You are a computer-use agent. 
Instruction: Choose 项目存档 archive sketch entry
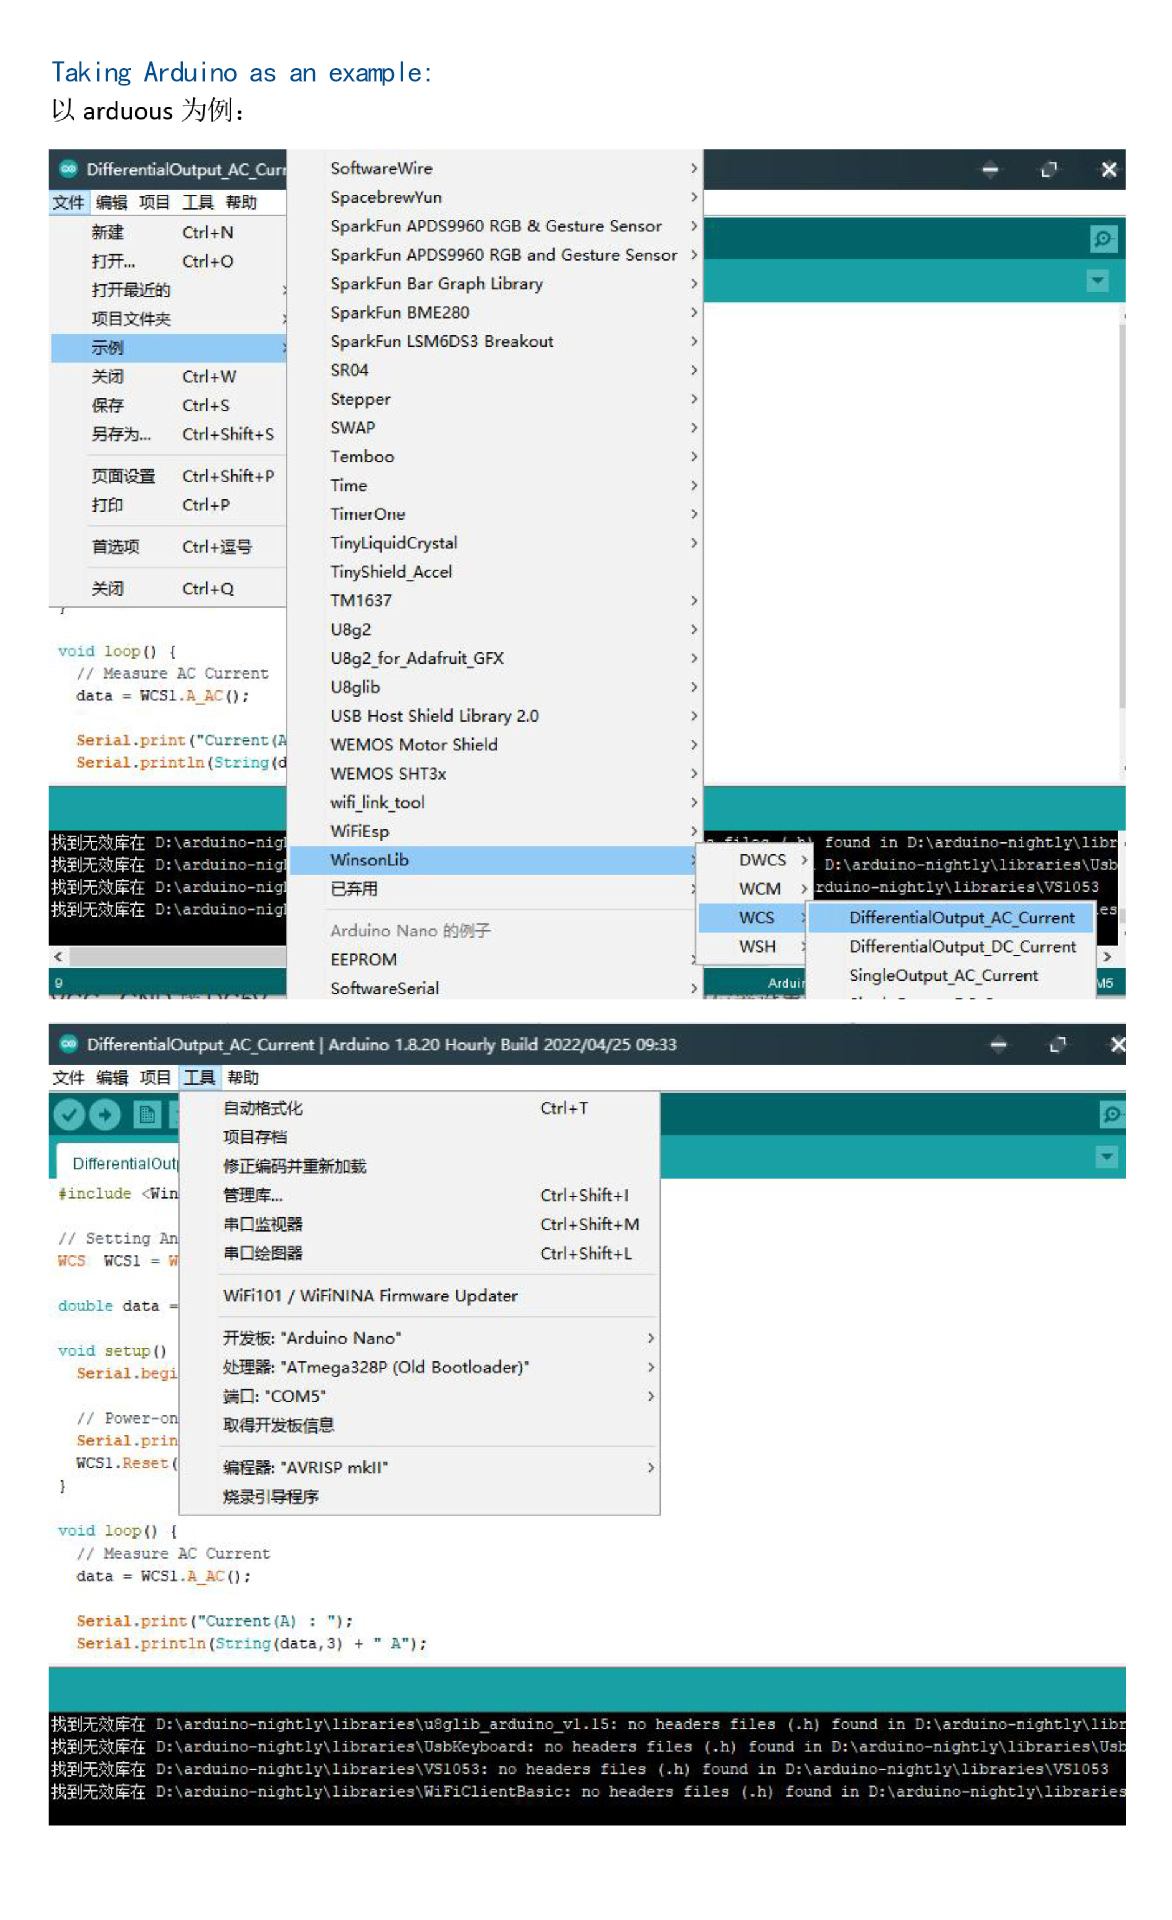pos(419,1137)
